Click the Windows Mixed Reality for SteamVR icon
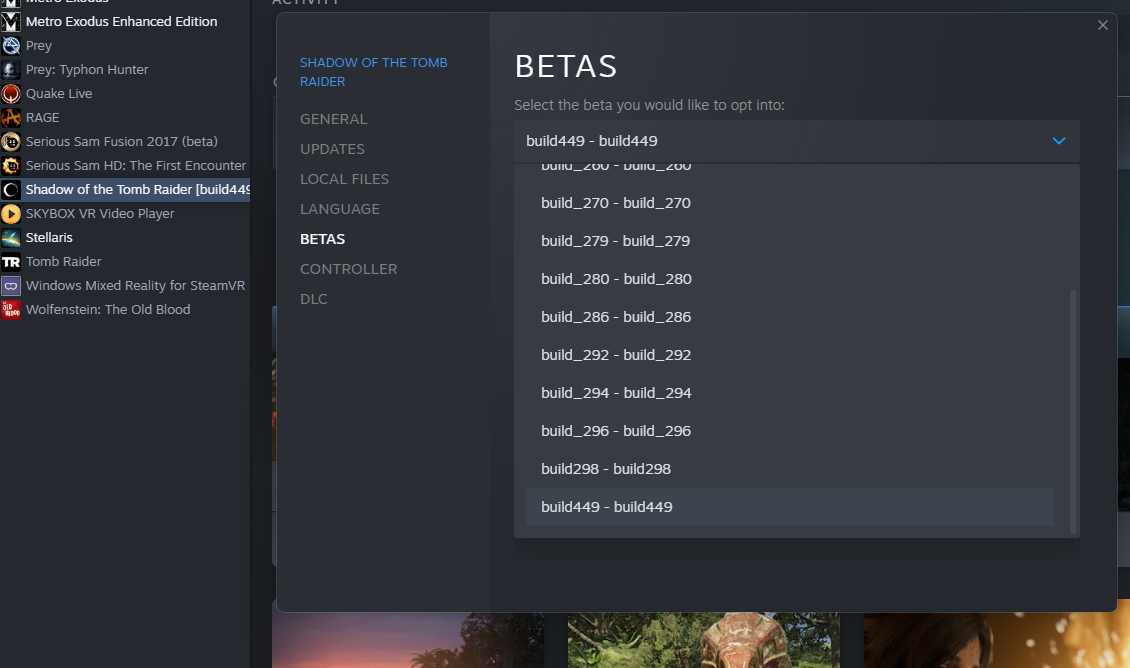Screen dimensions: 1130x668 coord(11,285)
